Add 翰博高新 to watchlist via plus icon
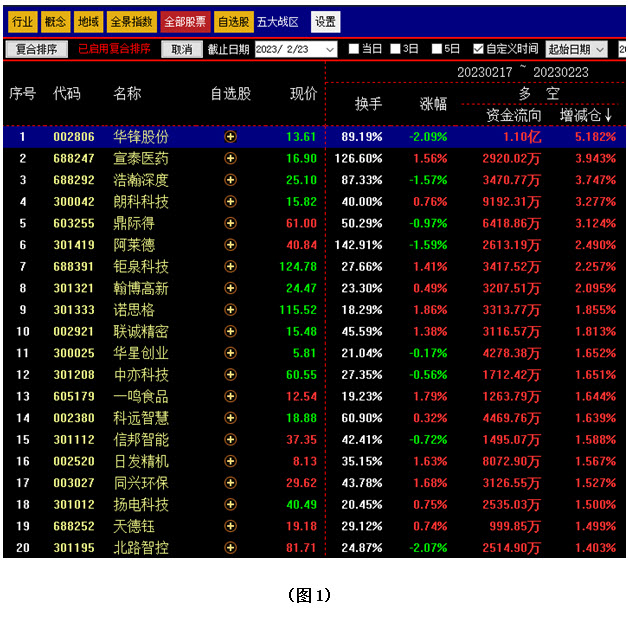 (230, 288)
